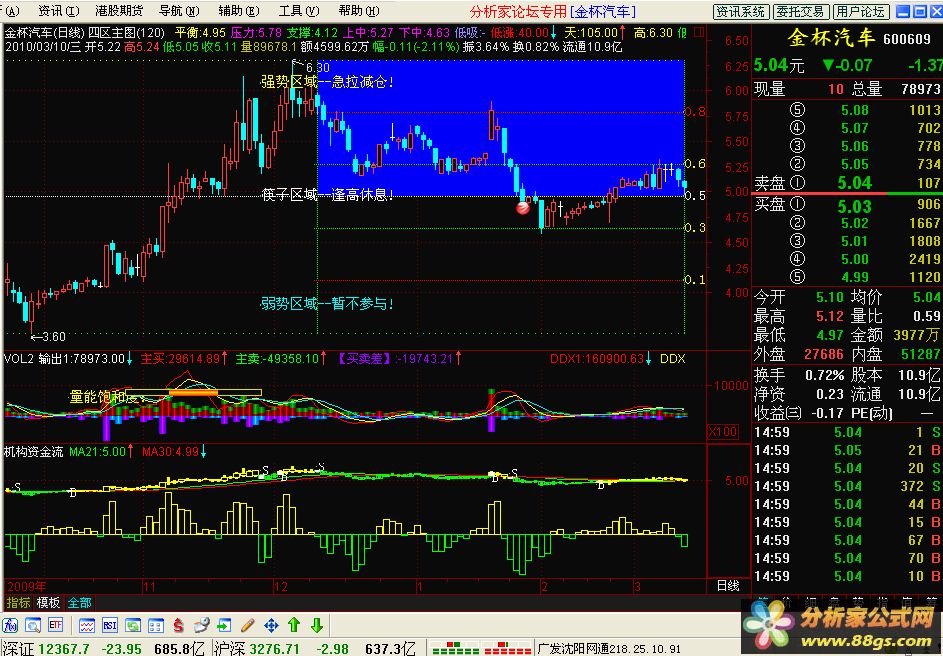The height and width of the screenshot is (656, 943).
Task: Click the 资讯系统 button
Action: click(741, 11)
